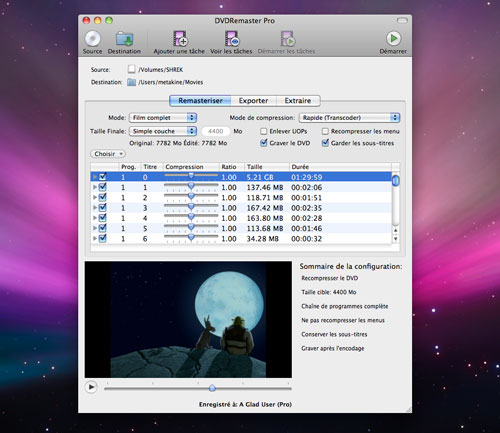Expand the title 6 row disclosure triangle

[x=95, y=239]
